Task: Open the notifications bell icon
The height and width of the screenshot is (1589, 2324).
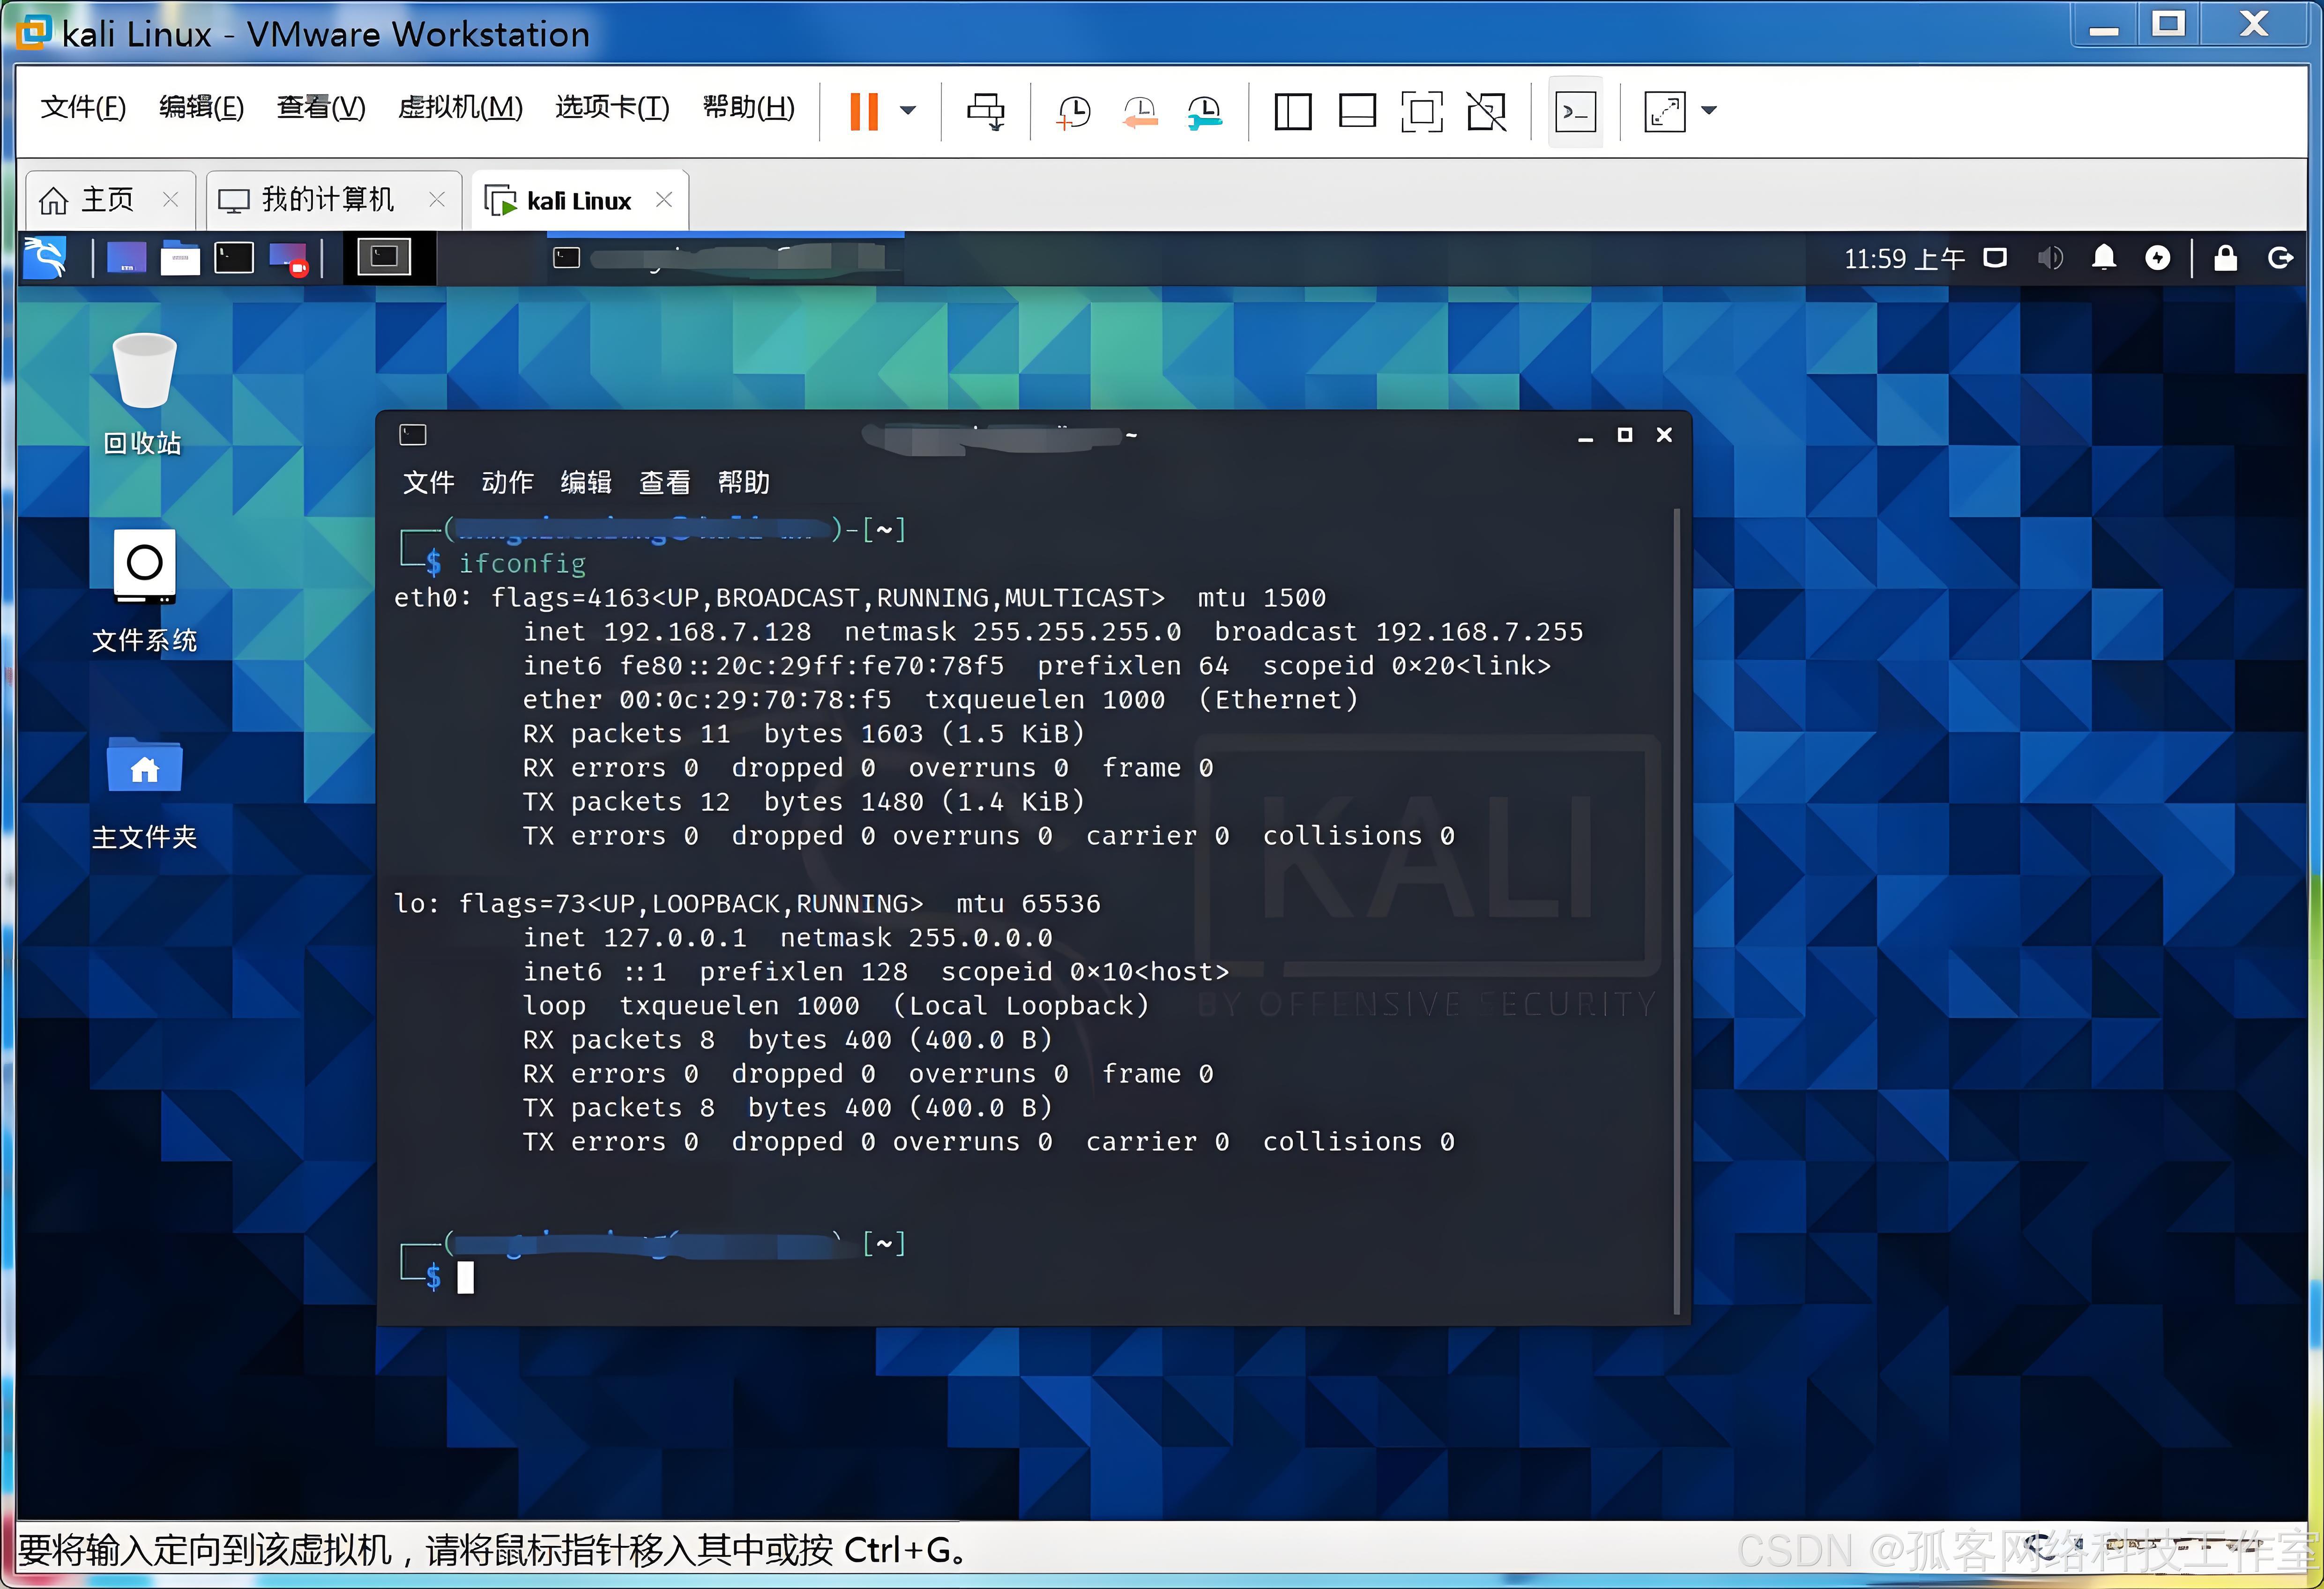Action: tap(2104, 258)
